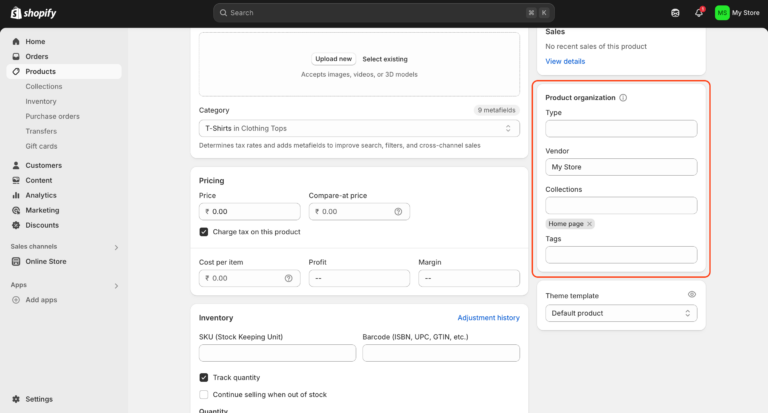Open Orders in the sidebar
The image size is (768, 413).
pos(37,57)
